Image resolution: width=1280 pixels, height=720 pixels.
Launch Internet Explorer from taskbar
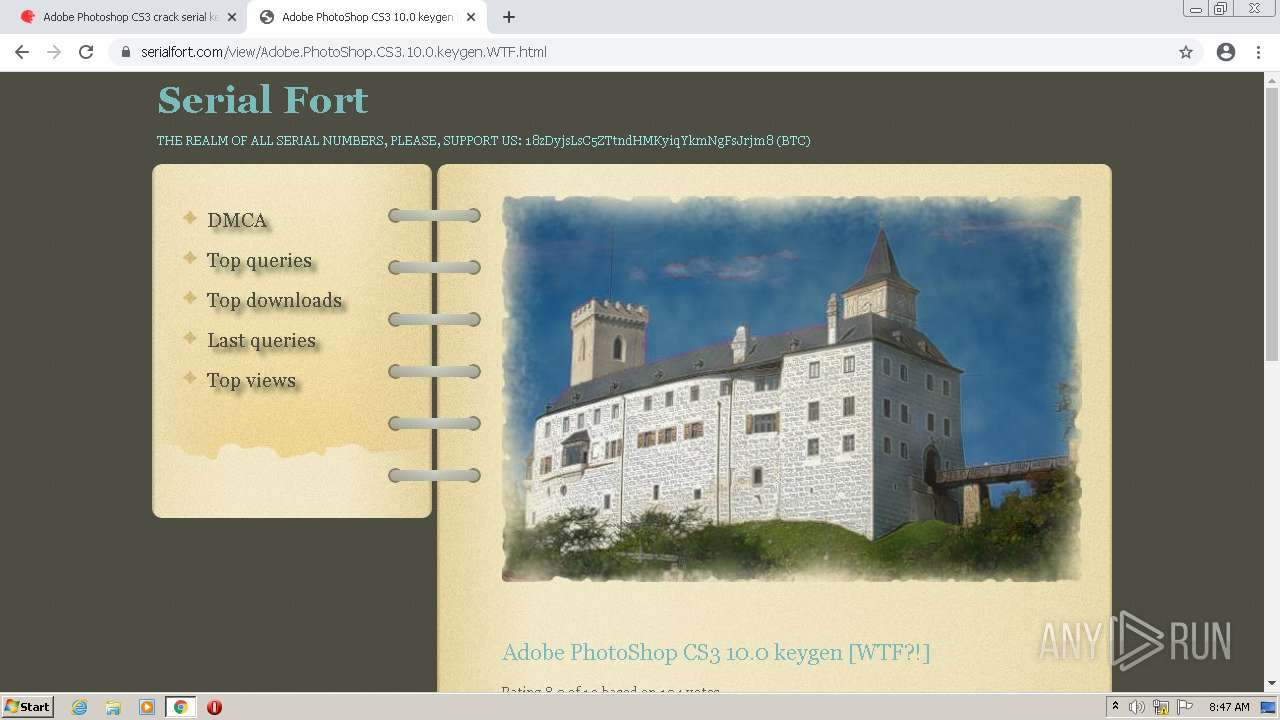(79, 707)
